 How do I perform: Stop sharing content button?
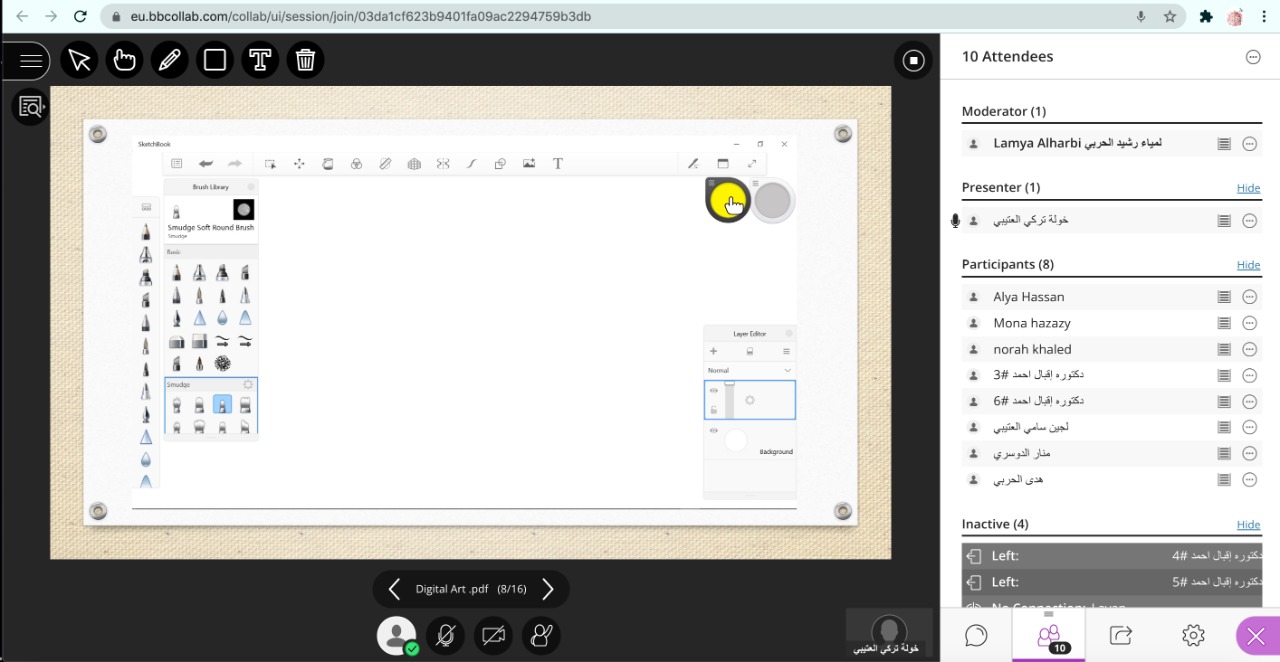click(x=912, y=61)
